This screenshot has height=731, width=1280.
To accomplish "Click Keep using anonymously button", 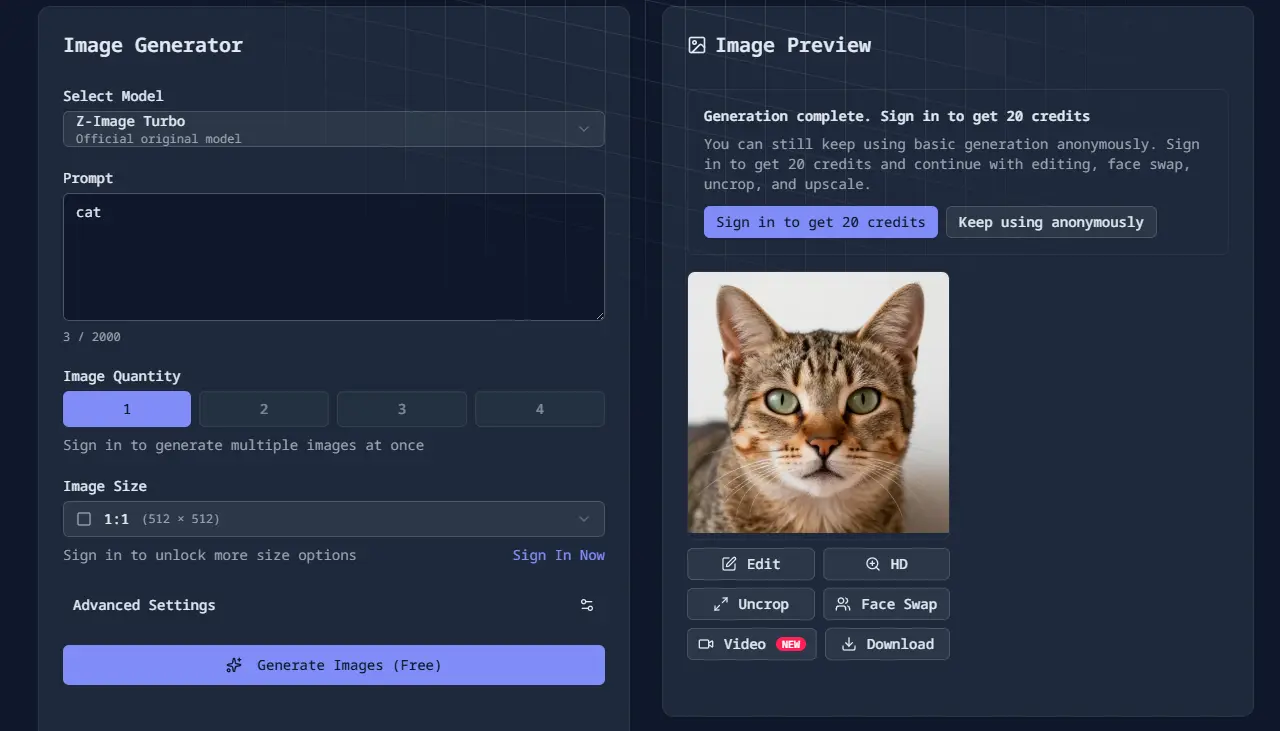I will tap(1051, 222).
